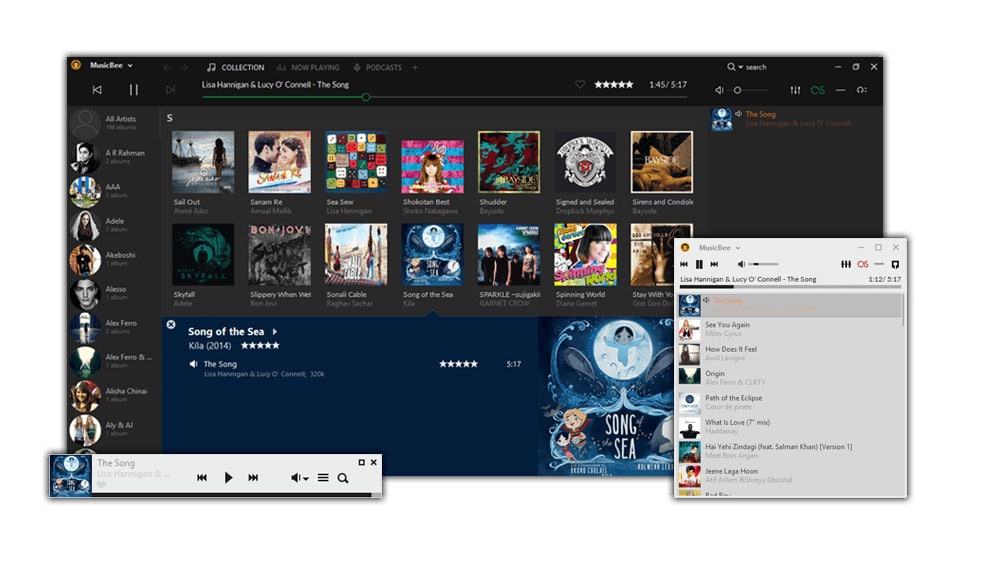Open the MusicBee menu in main window
The image size is (1000, 562).
pyautogui.click(x=111, y=65)
